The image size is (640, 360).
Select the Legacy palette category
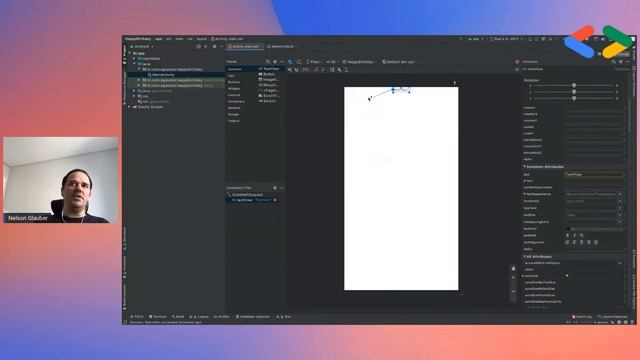pos(233,121)
